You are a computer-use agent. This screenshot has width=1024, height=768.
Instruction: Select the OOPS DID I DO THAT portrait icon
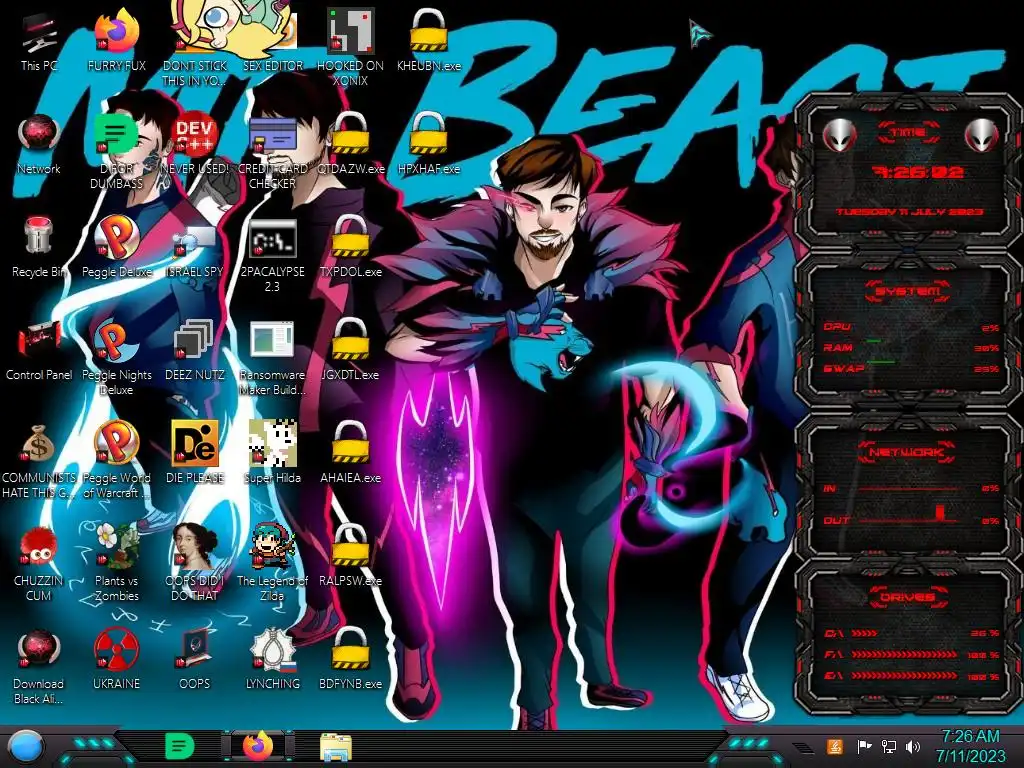click(195, 563)
